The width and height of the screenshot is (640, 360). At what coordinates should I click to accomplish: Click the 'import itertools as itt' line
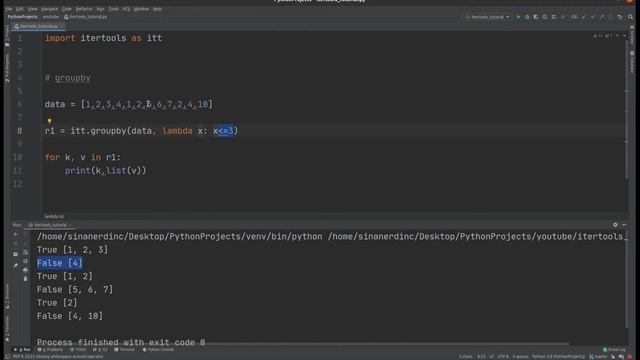click(103, 38)
